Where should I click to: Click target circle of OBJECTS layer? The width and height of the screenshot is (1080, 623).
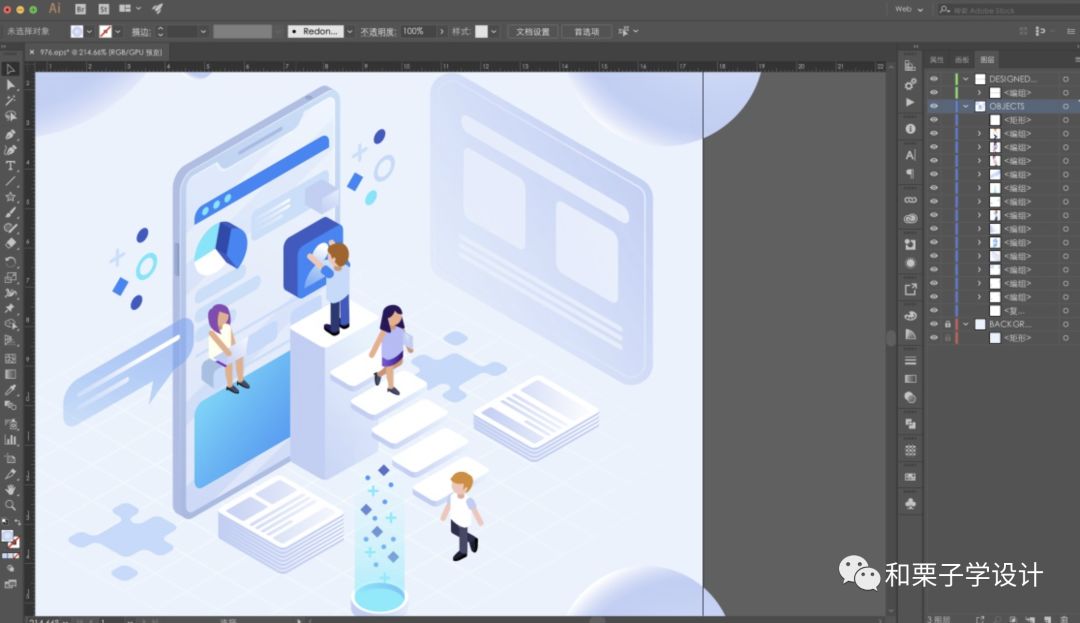(1065, 106)
